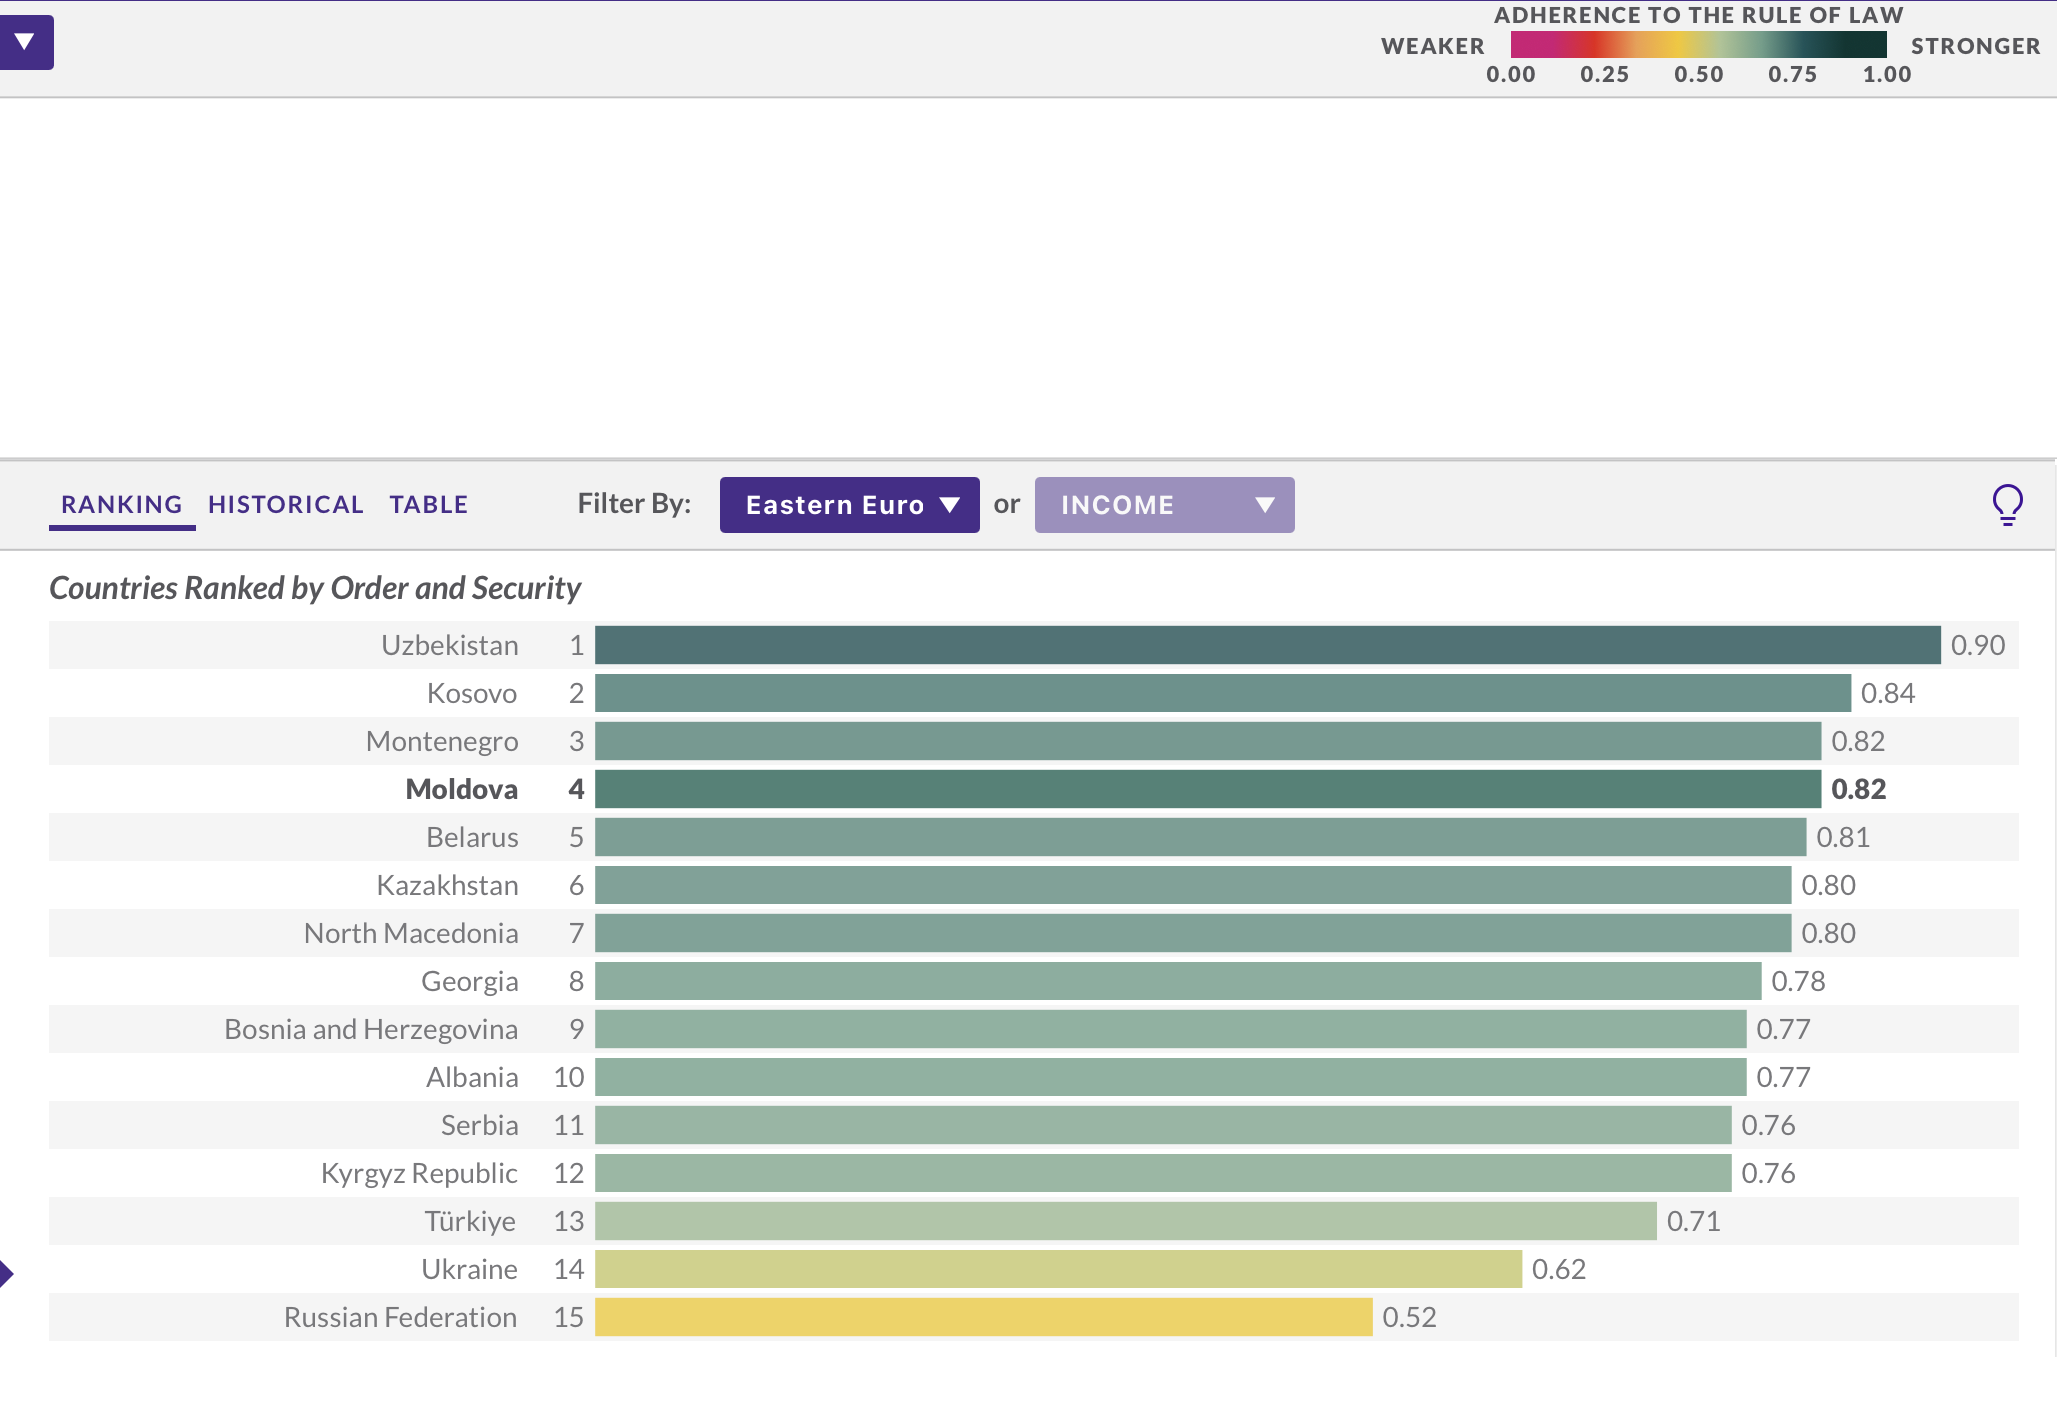Switch to the HISTORICAL tab
The image size is (2057, 1403).
pyautogui.click(x=285, y=505)
